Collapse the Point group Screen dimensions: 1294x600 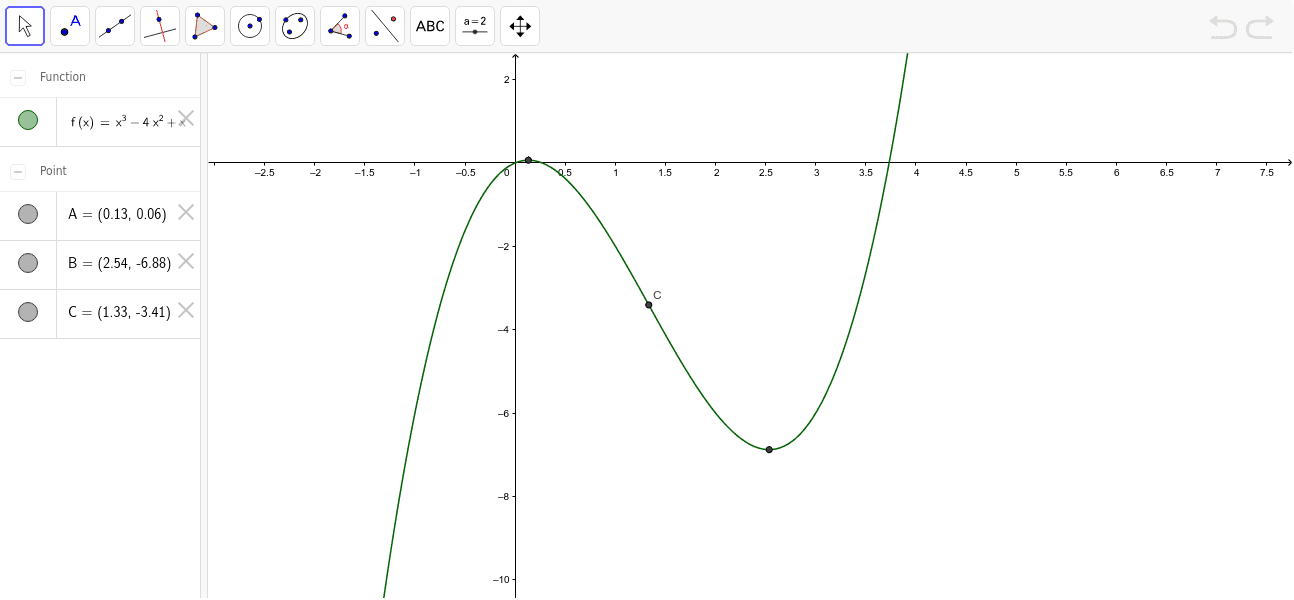(x=18, y=171)
